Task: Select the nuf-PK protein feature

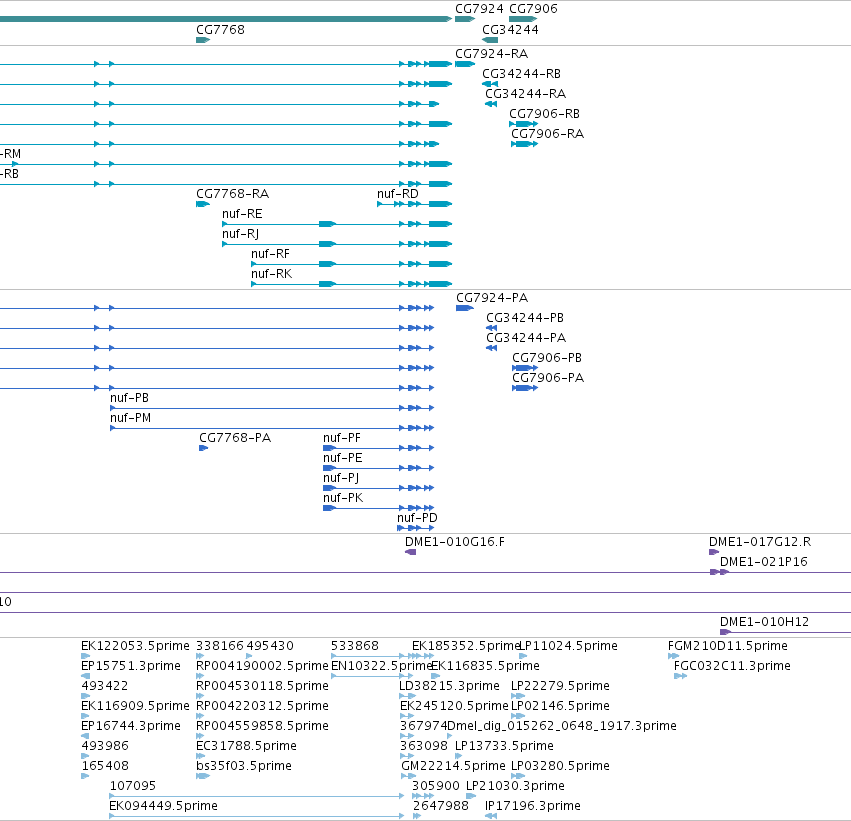Action: click(379, 508)
